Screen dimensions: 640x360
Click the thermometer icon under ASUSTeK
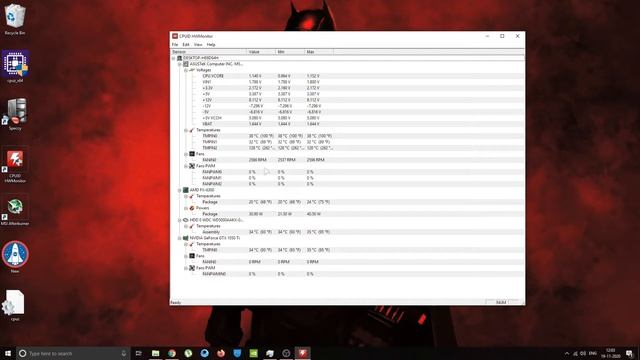click(x=192, y=130)
